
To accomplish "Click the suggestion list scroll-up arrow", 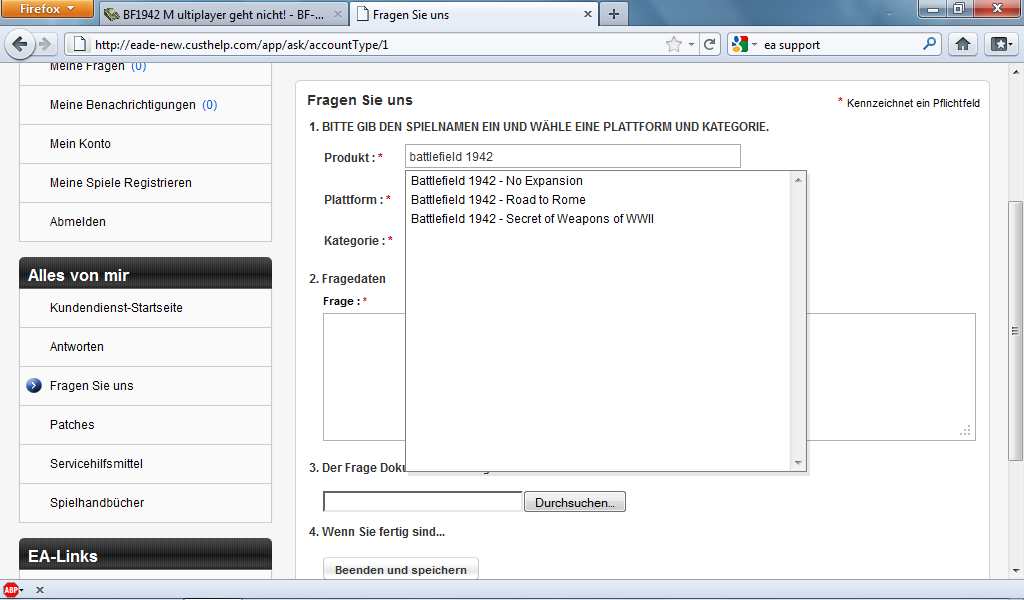I will coord(798,180).
